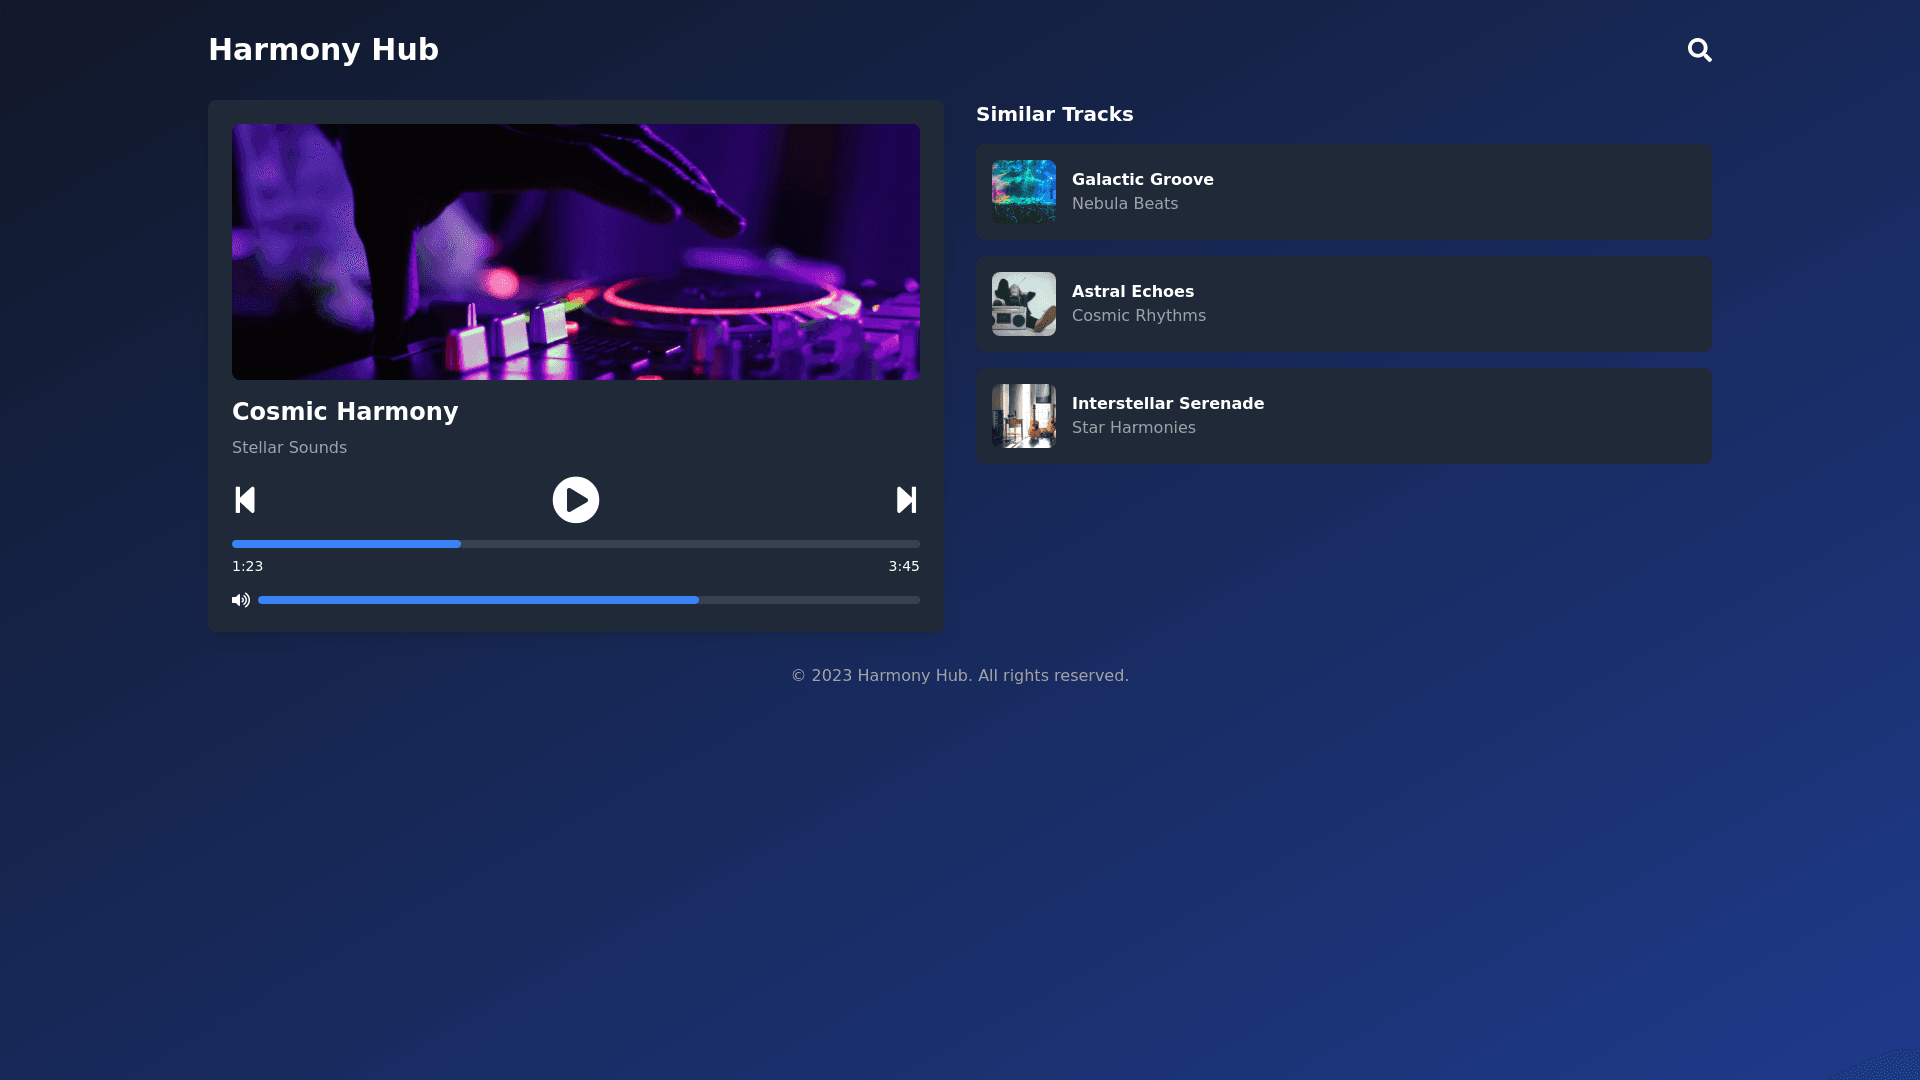Open the Astral Echoes track
Viewport: 1920px width, 1080px height.
(1132, 292)
